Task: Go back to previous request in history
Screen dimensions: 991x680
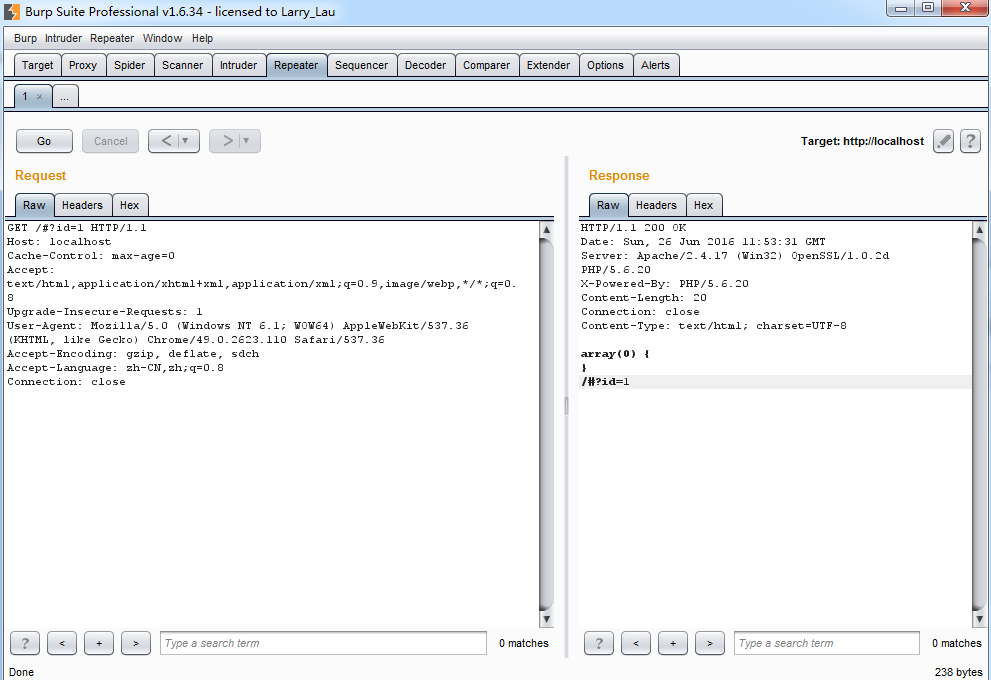Action: [x=166, y=141]
